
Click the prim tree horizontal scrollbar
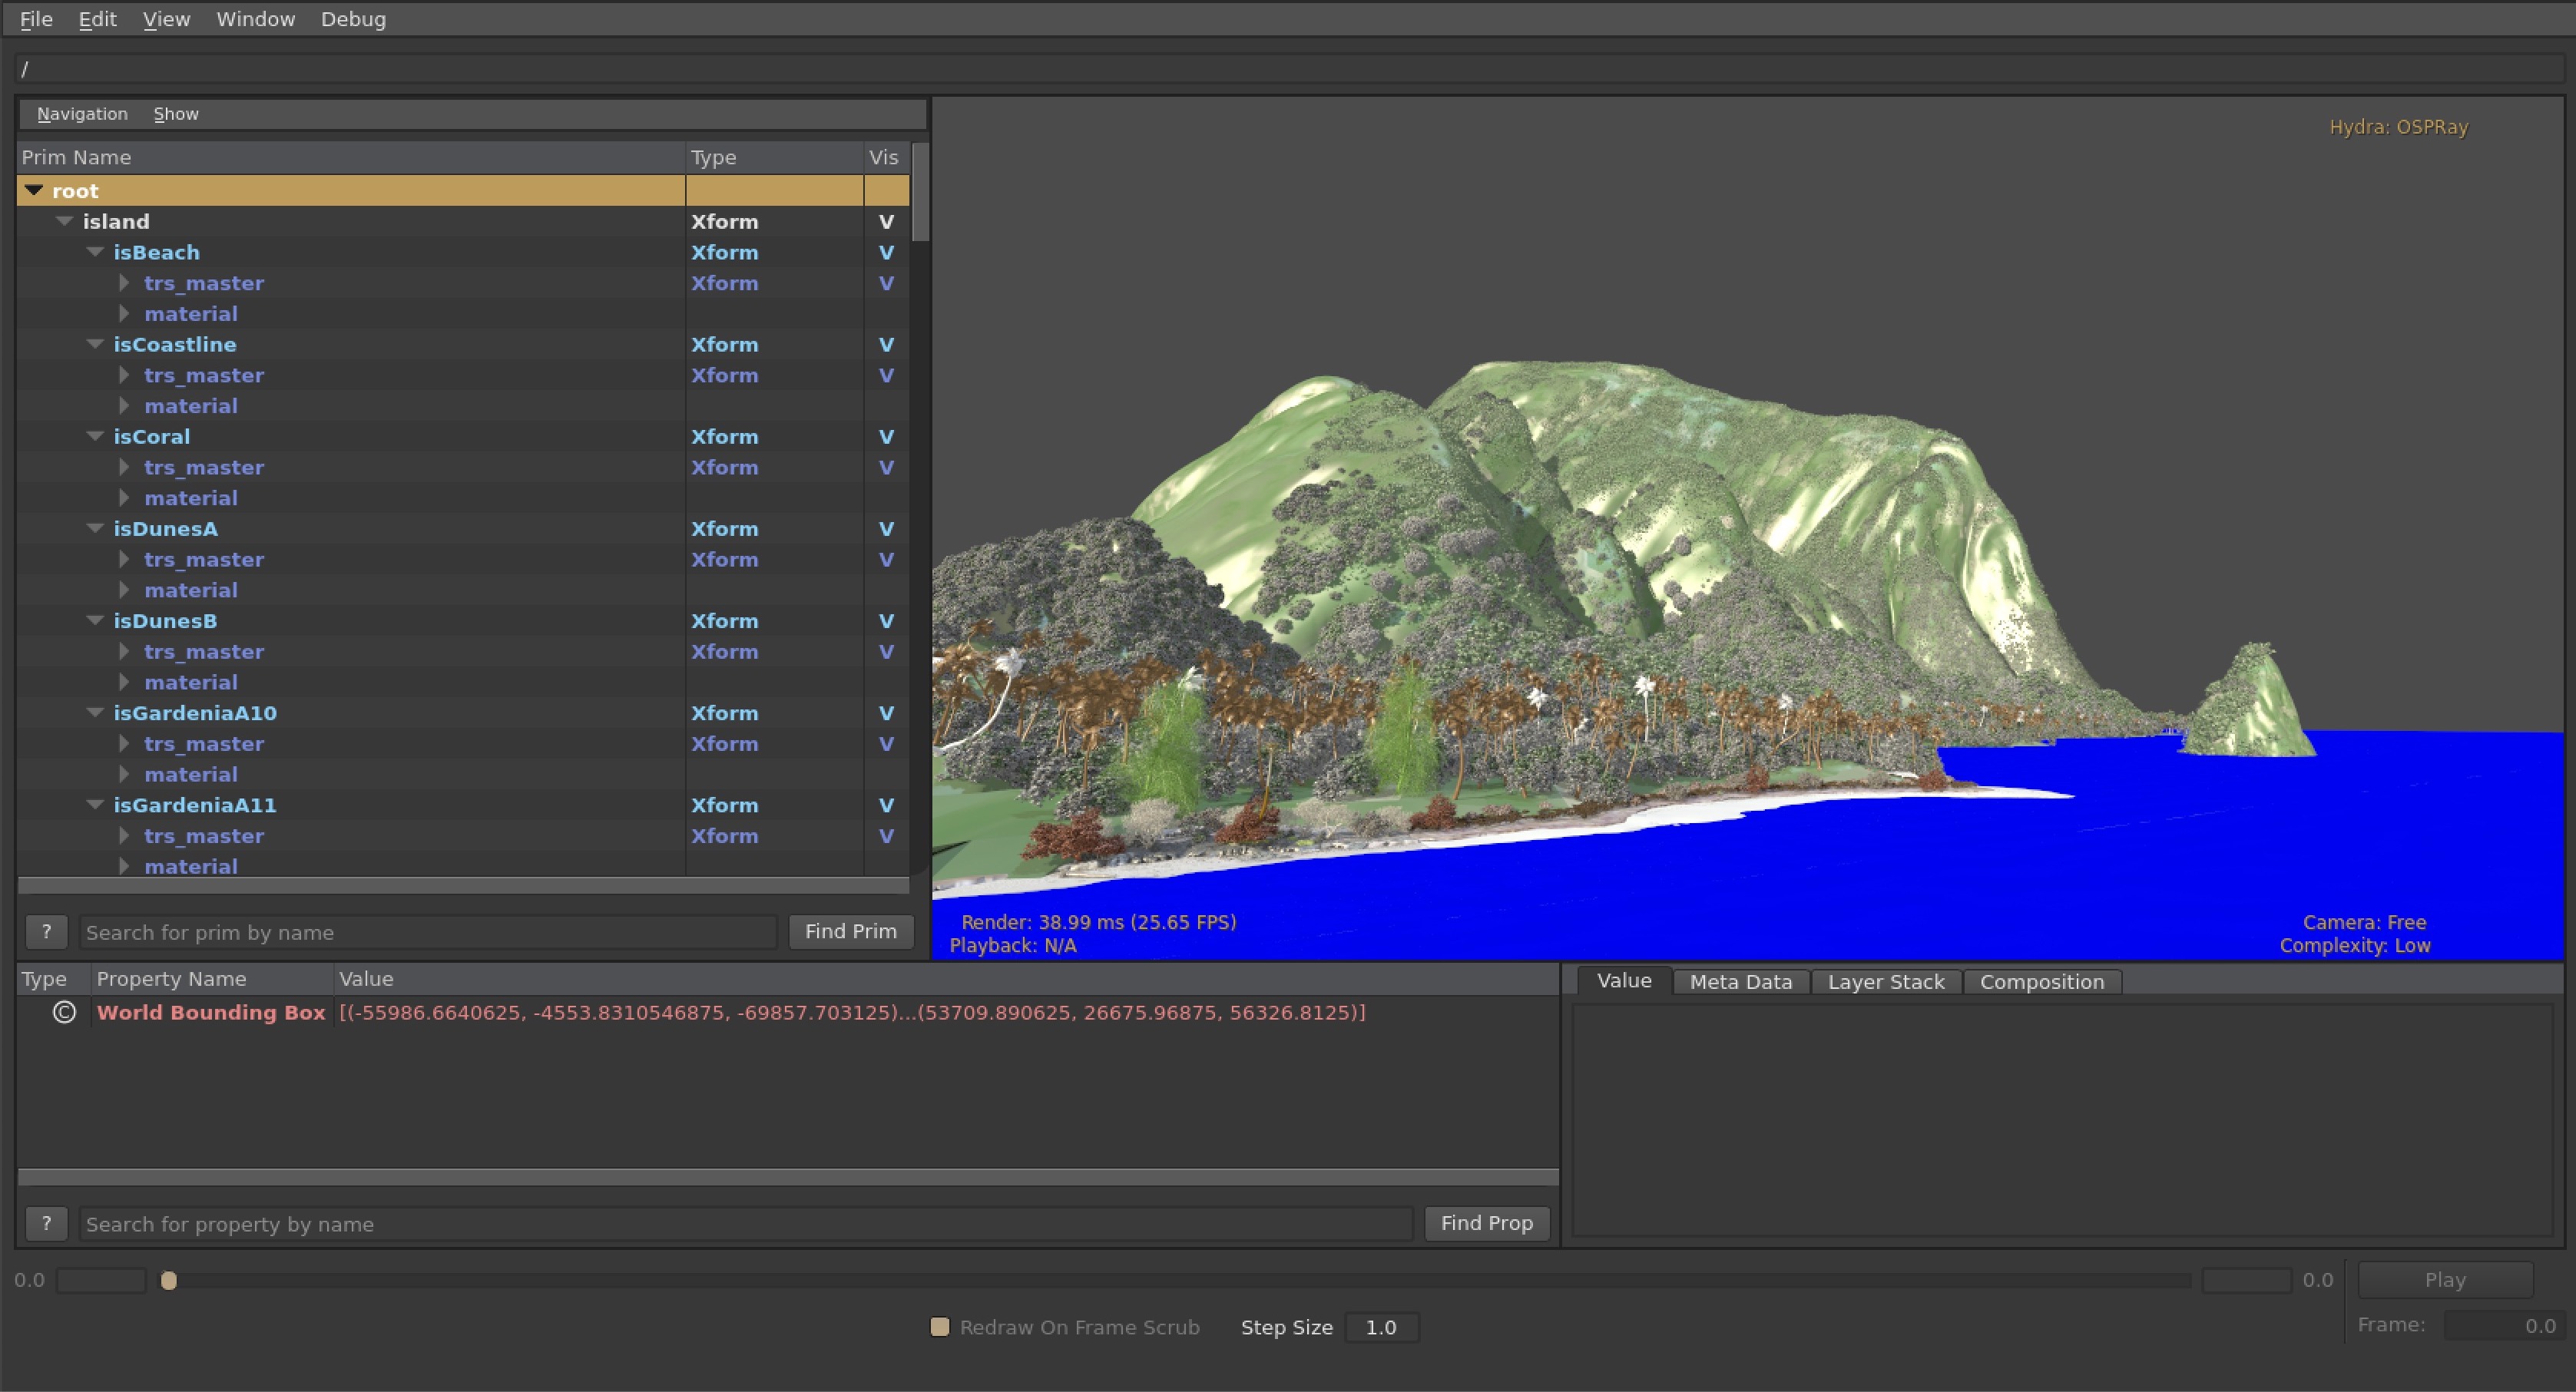(464, 885)
